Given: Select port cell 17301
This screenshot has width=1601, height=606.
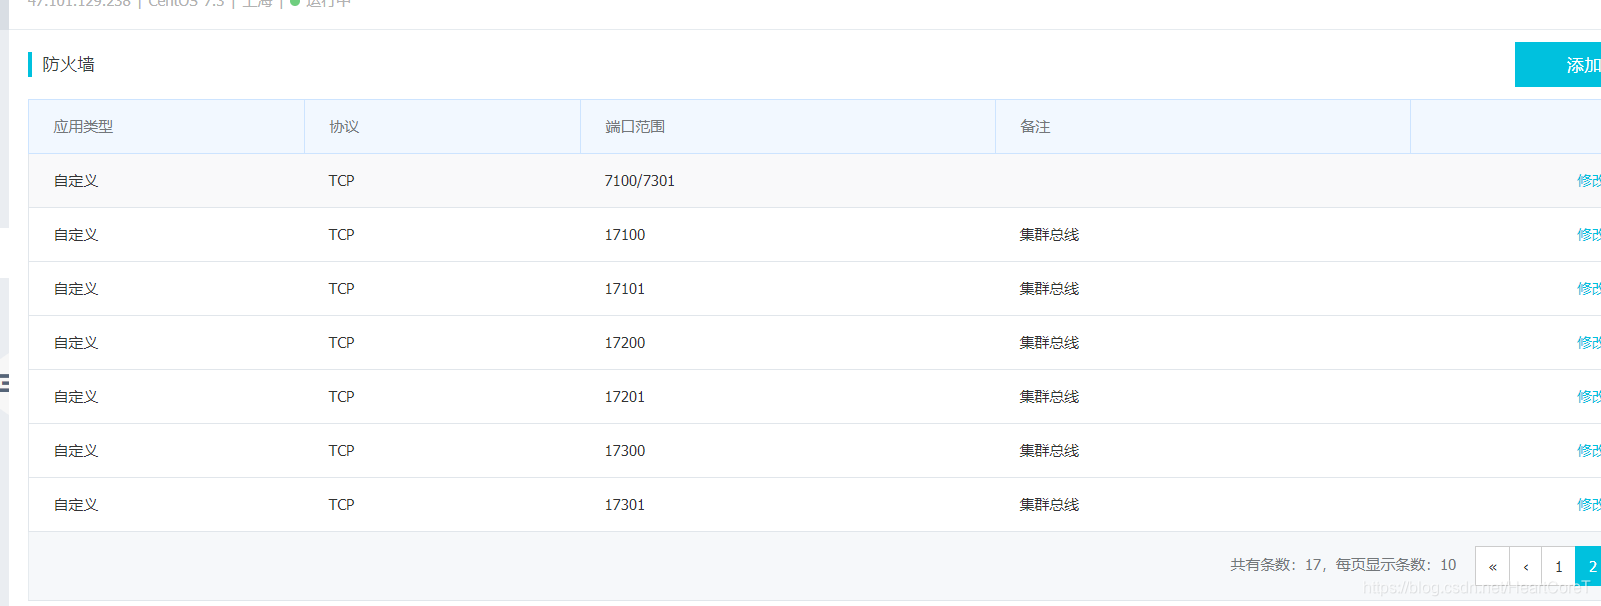Looking at the screenshot, I should (x=625, y=505).
